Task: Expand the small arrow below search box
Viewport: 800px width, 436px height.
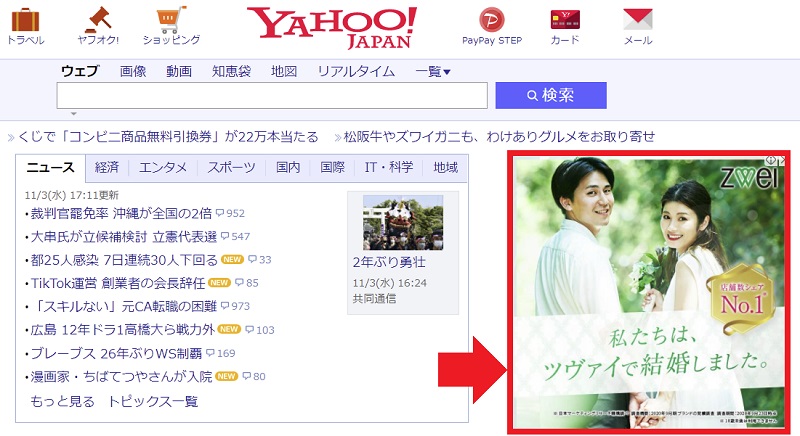Action: click(x=74, y=114)
